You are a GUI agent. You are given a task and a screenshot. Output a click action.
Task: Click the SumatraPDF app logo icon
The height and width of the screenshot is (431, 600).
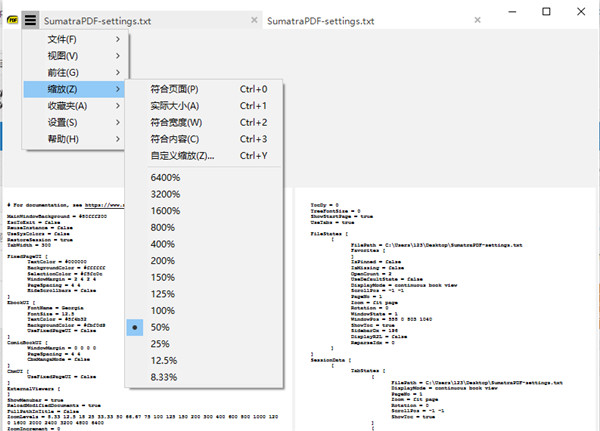point(11,20)
